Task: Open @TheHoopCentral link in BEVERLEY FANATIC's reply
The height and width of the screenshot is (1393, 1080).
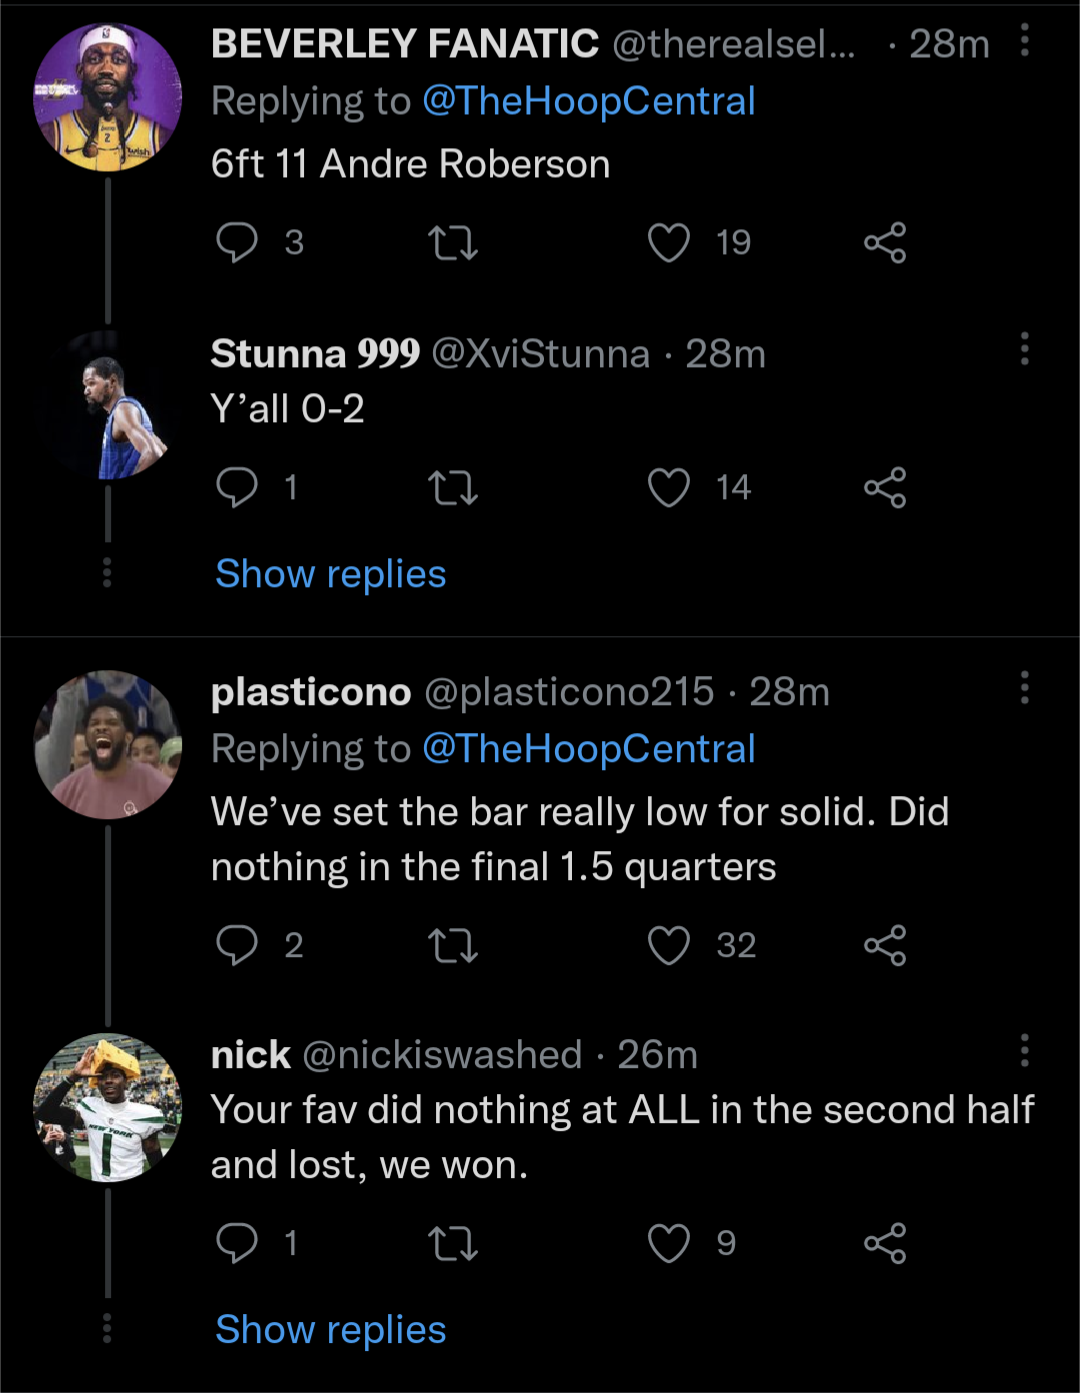Action: [588, 101]
